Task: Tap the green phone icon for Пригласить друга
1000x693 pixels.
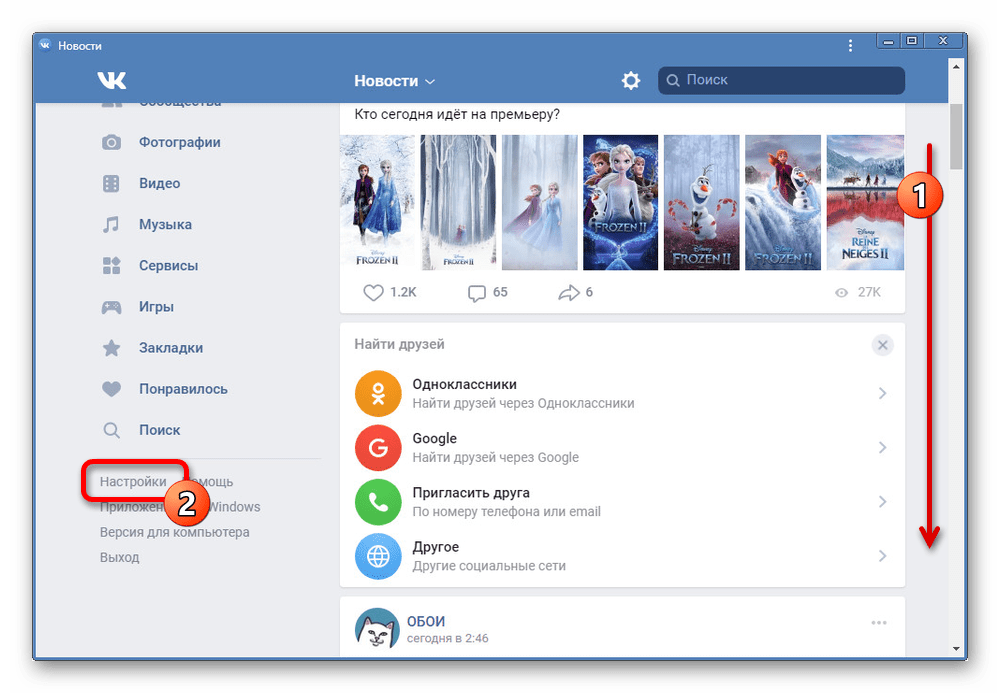Action: click(378, 502)
